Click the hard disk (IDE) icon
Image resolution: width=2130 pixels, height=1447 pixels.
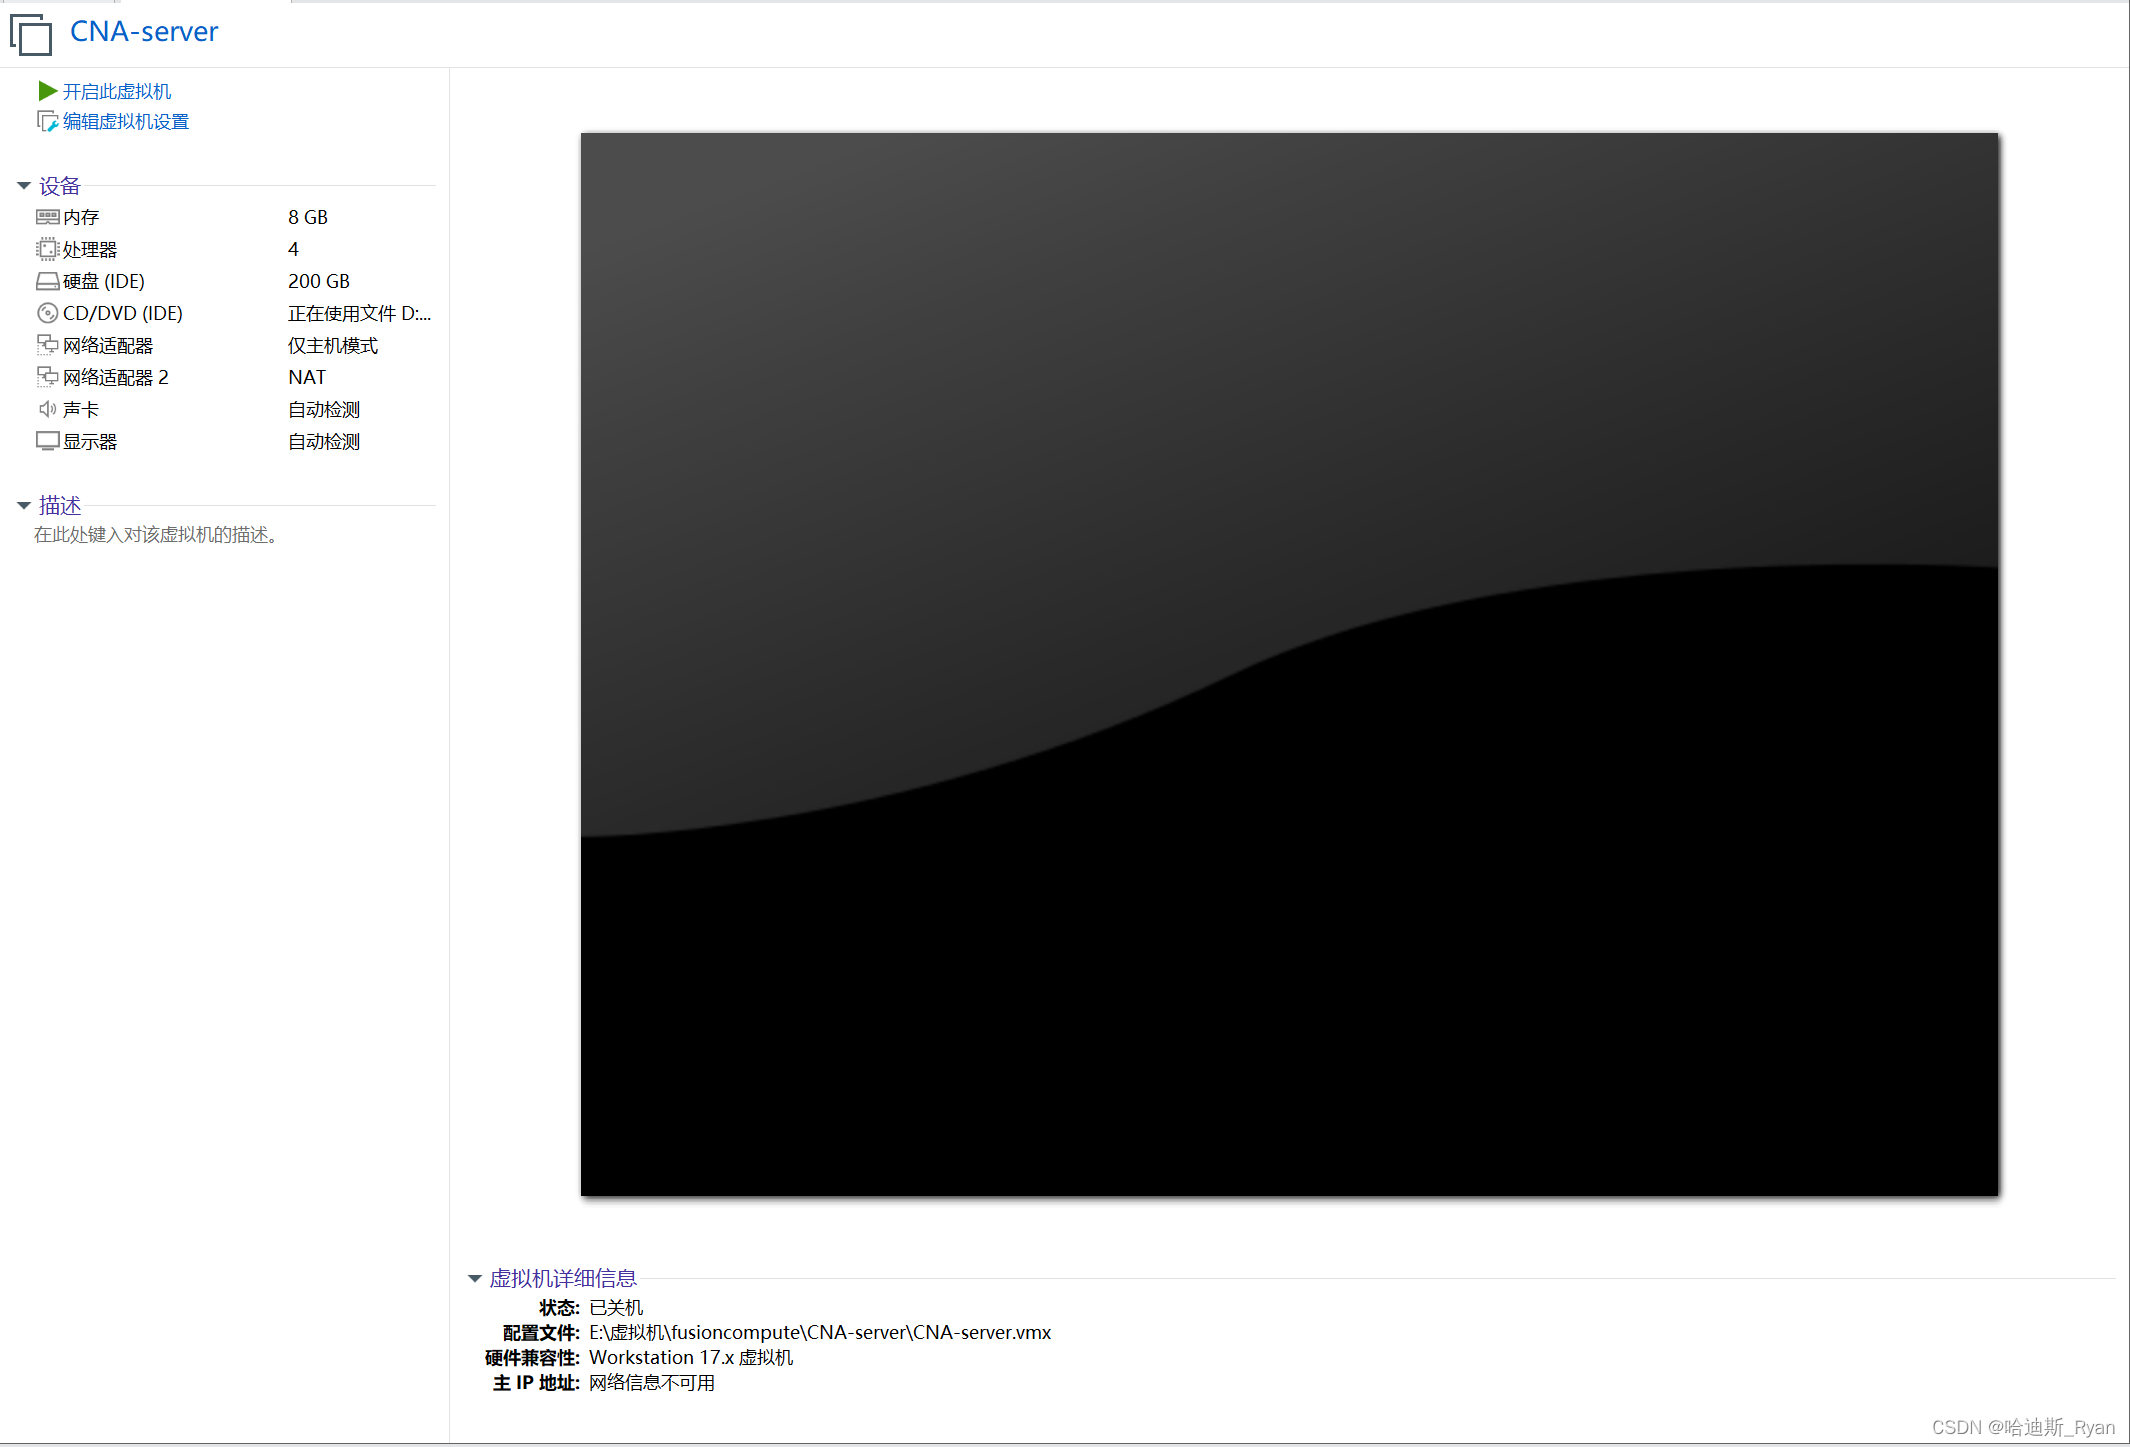(x=47, y=281)
